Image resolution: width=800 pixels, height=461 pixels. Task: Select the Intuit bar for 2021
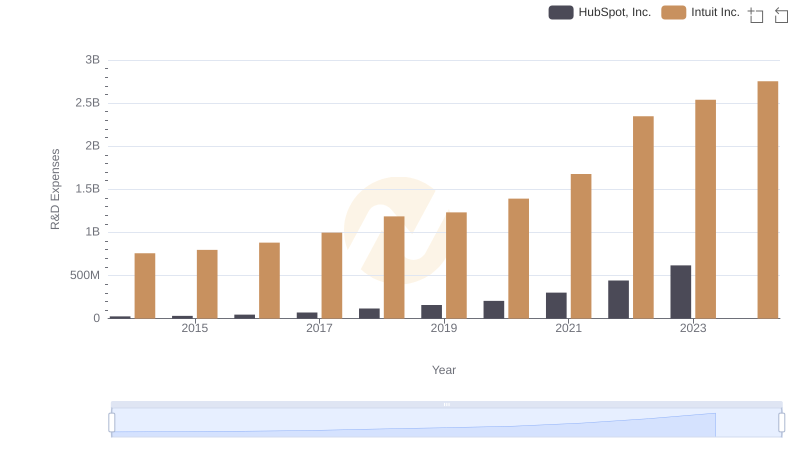click(x=581, y=246)
